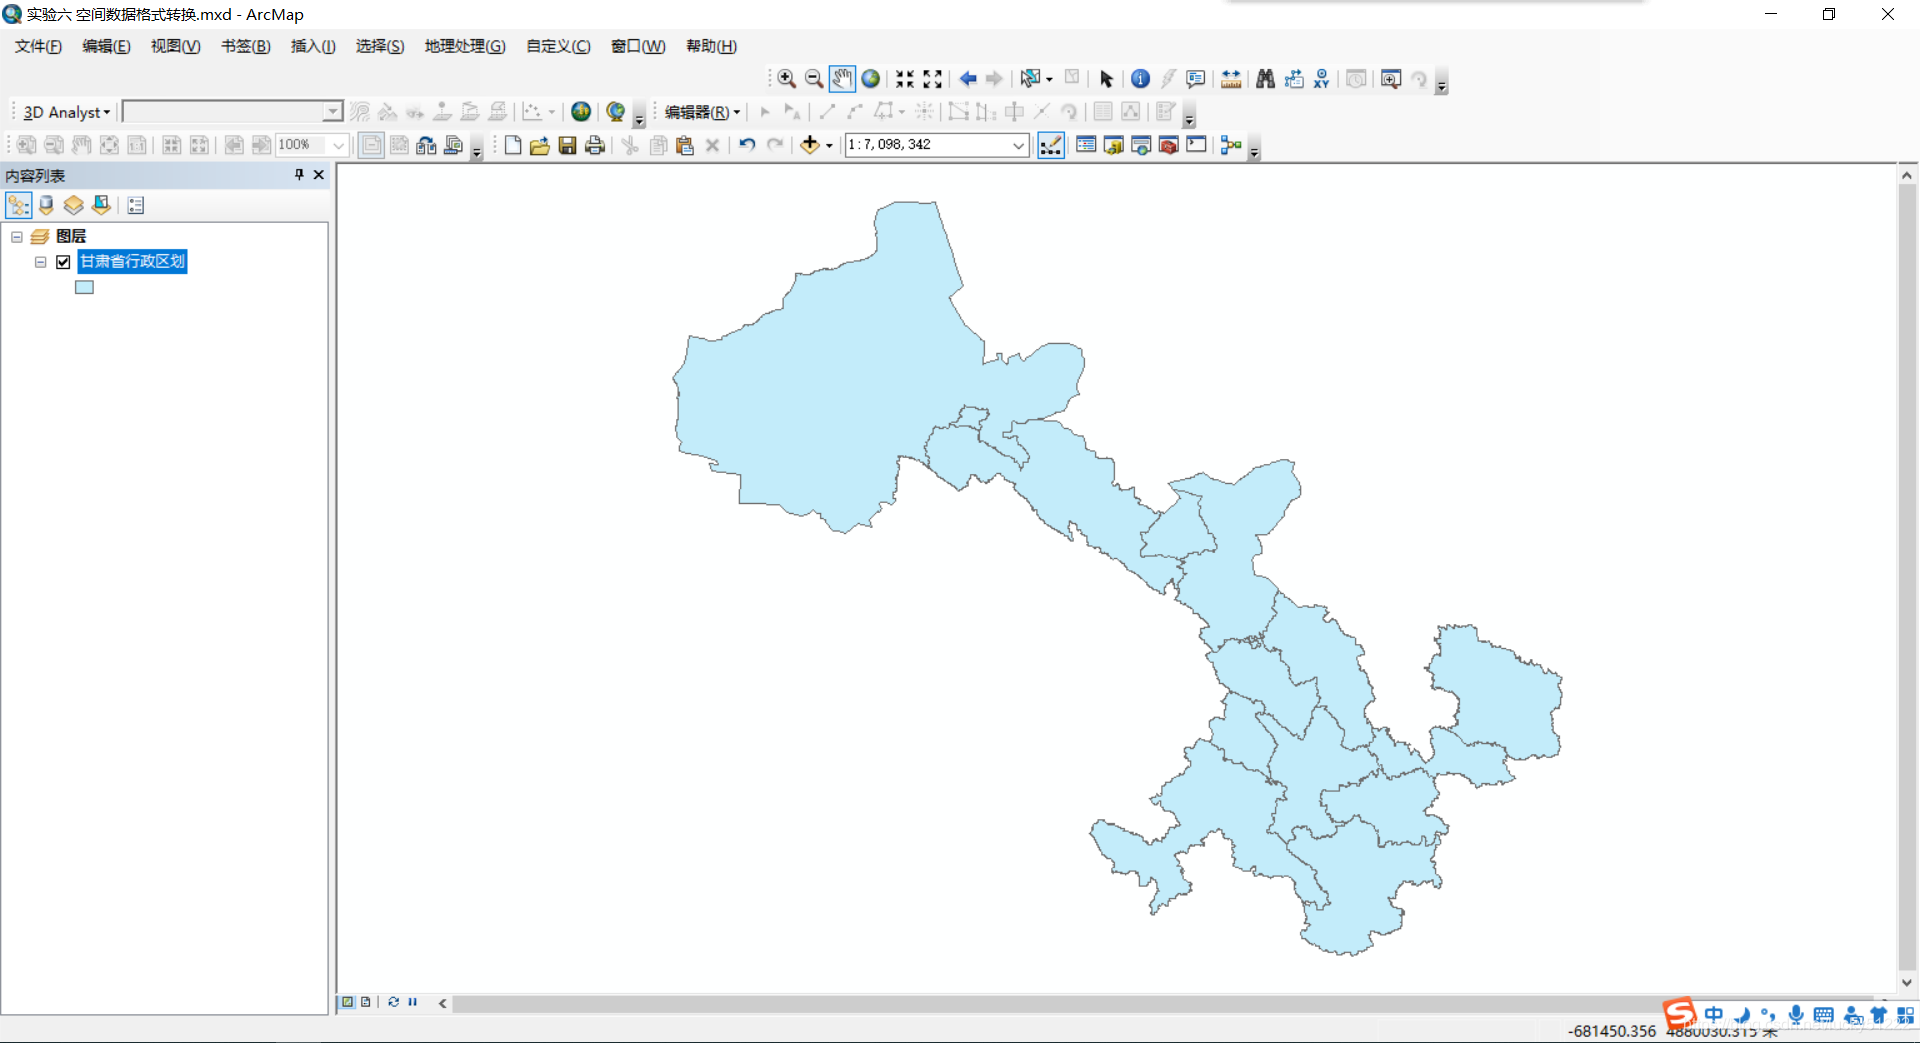This screenshot has height=1043, width=1920.
Task: Switch to Data View button
Action: [347, 1002]
